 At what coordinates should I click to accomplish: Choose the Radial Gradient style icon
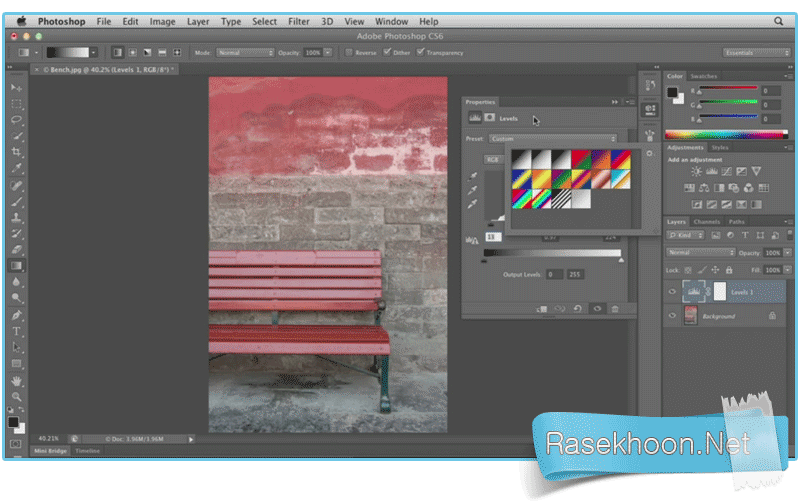133,53
